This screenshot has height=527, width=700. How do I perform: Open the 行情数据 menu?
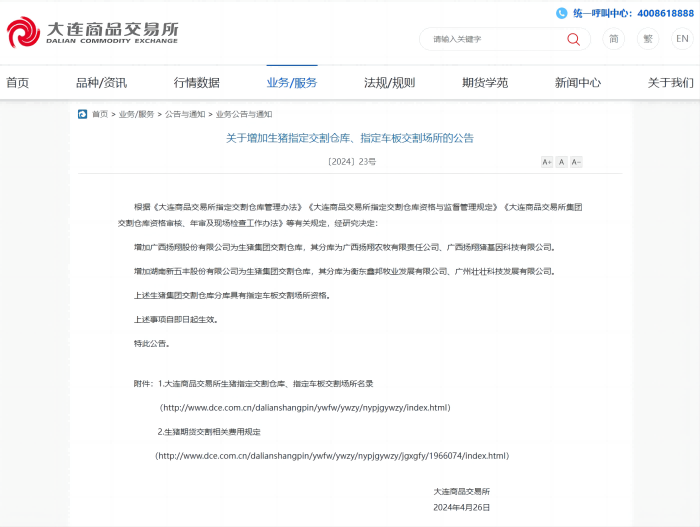[196, 83]
